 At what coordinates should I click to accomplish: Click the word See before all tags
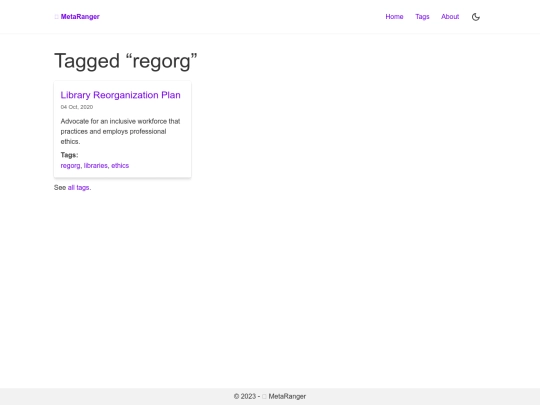click(60, 188)
